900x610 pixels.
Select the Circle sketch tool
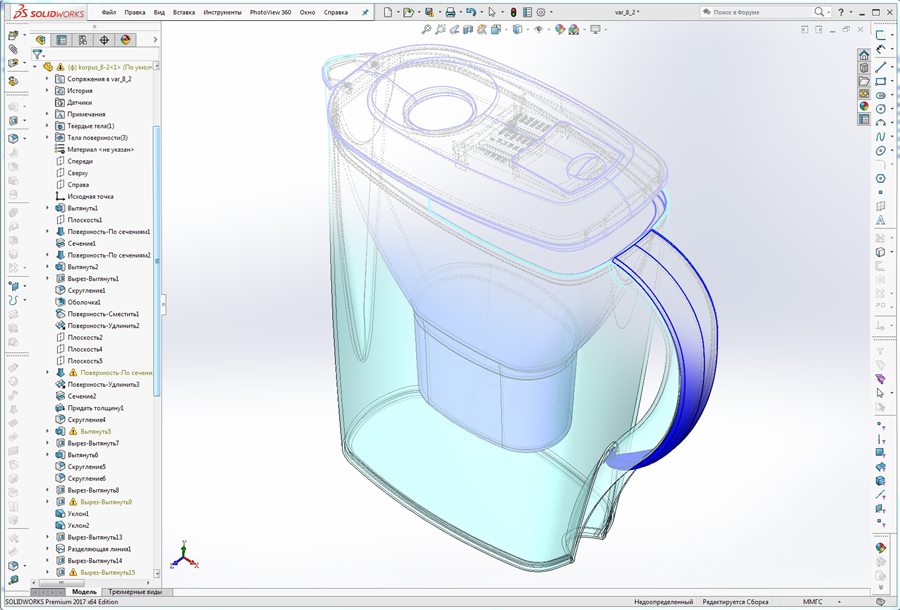pos(880,108)
